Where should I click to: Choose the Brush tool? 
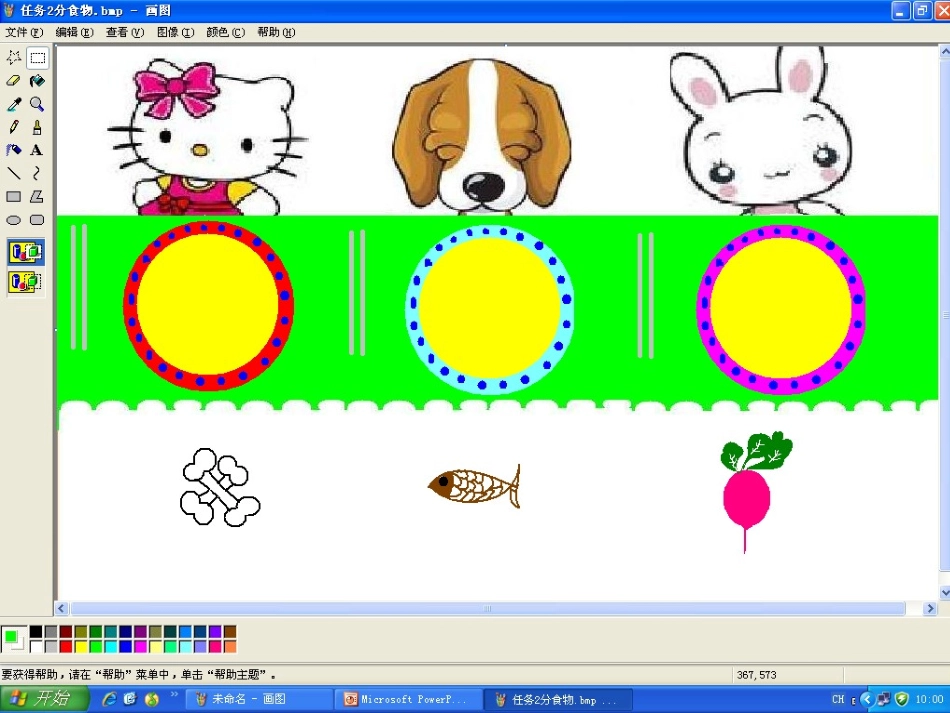(38, 127)
